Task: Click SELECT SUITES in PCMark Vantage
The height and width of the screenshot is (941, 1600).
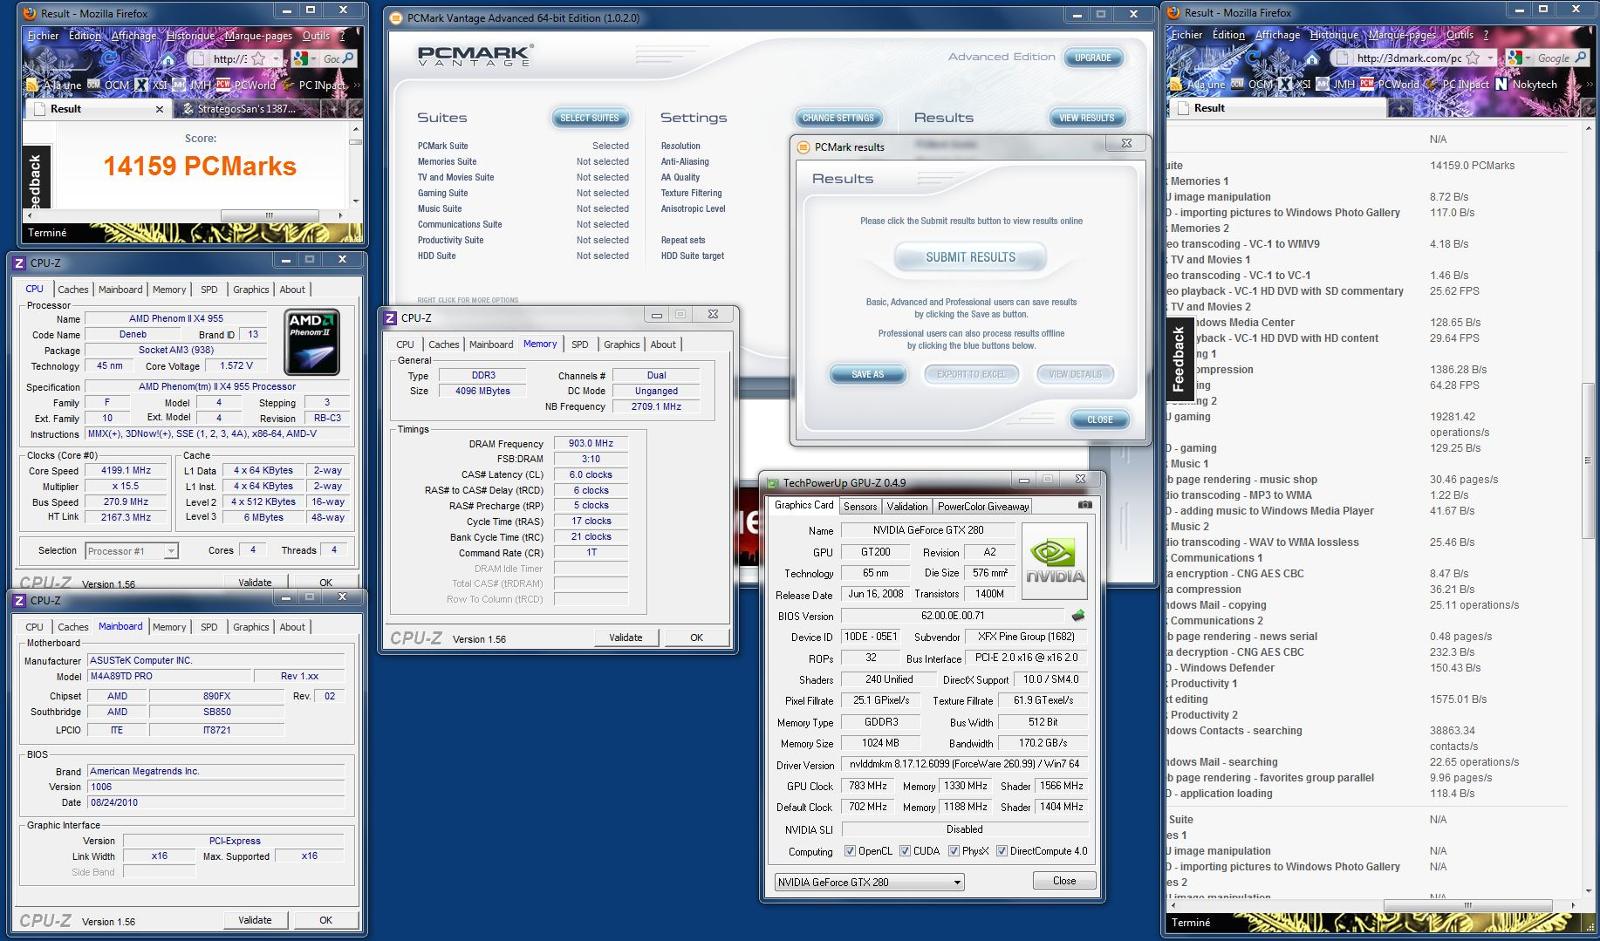Action: point(590,118)
